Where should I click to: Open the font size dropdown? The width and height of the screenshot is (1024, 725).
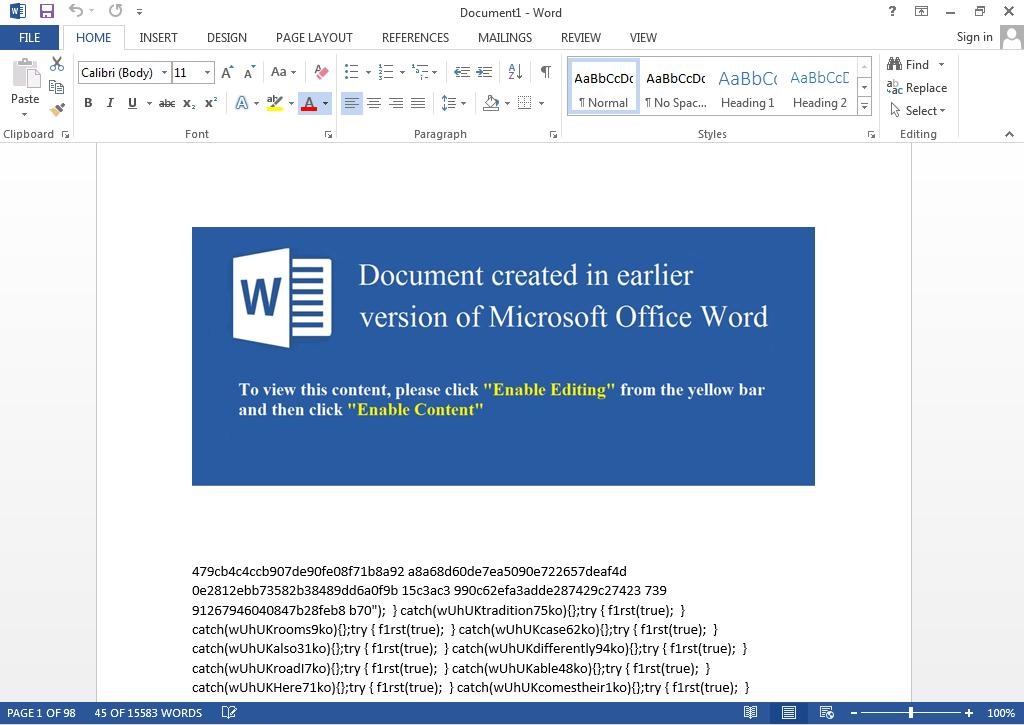pos(207,73)
